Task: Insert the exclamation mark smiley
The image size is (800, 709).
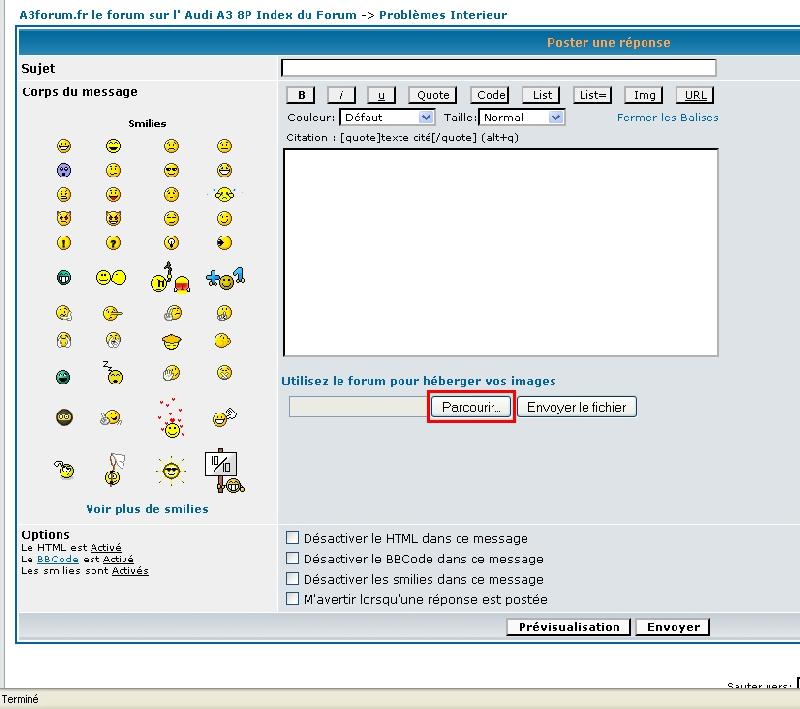Action: click(64, 243)
